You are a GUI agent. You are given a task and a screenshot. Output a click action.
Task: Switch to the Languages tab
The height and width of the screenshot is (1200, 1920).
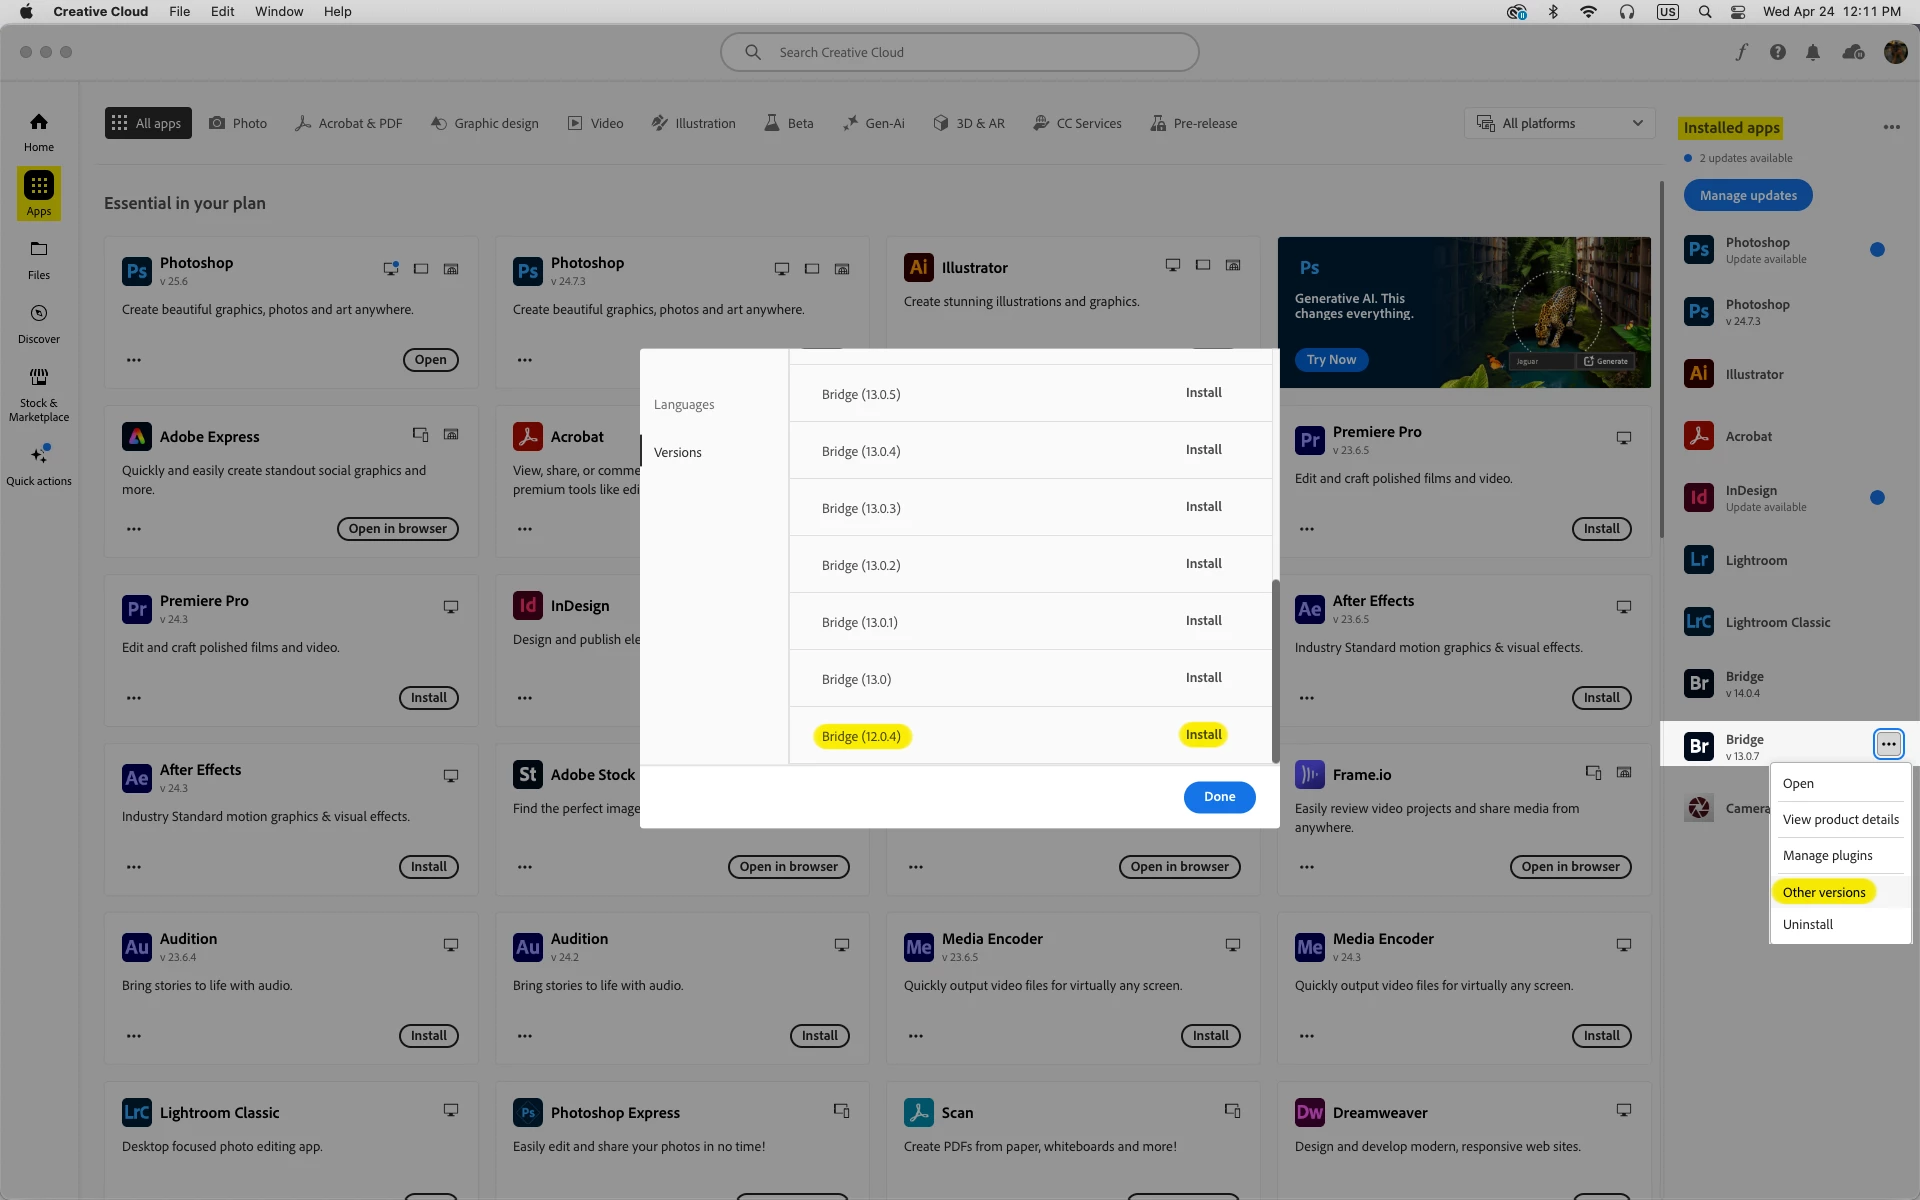point(684,404)
